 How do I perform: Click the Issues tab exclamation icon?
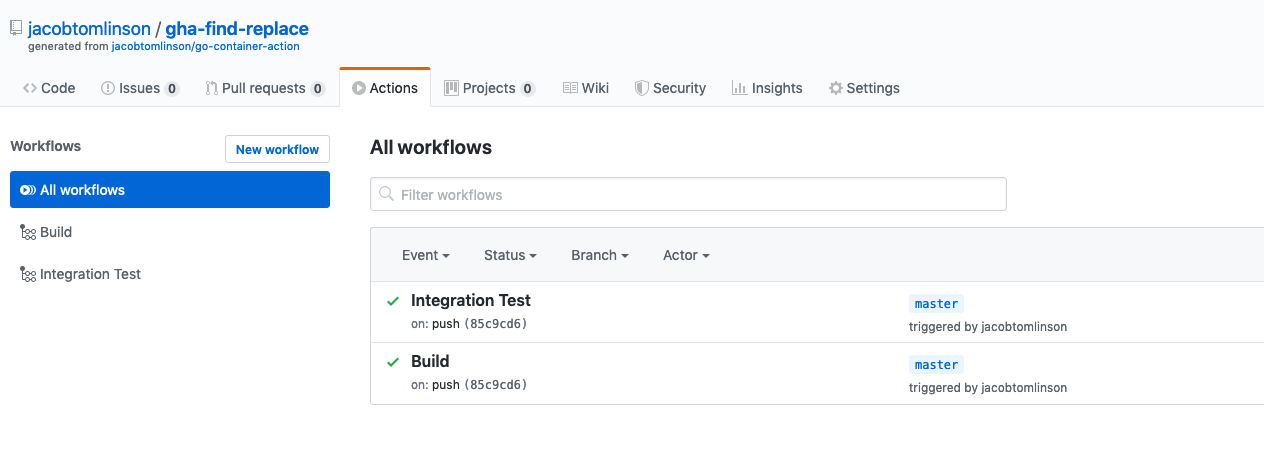108,88
